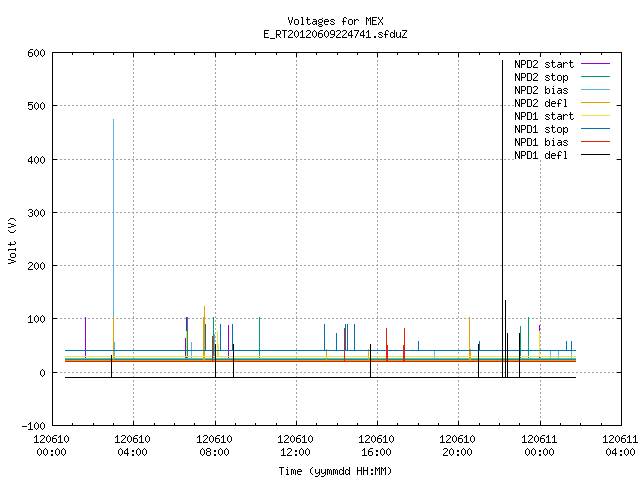Click the 'Volt (V)' y-axis label
This screenshot has width=640, height=480.
[12, 240]
